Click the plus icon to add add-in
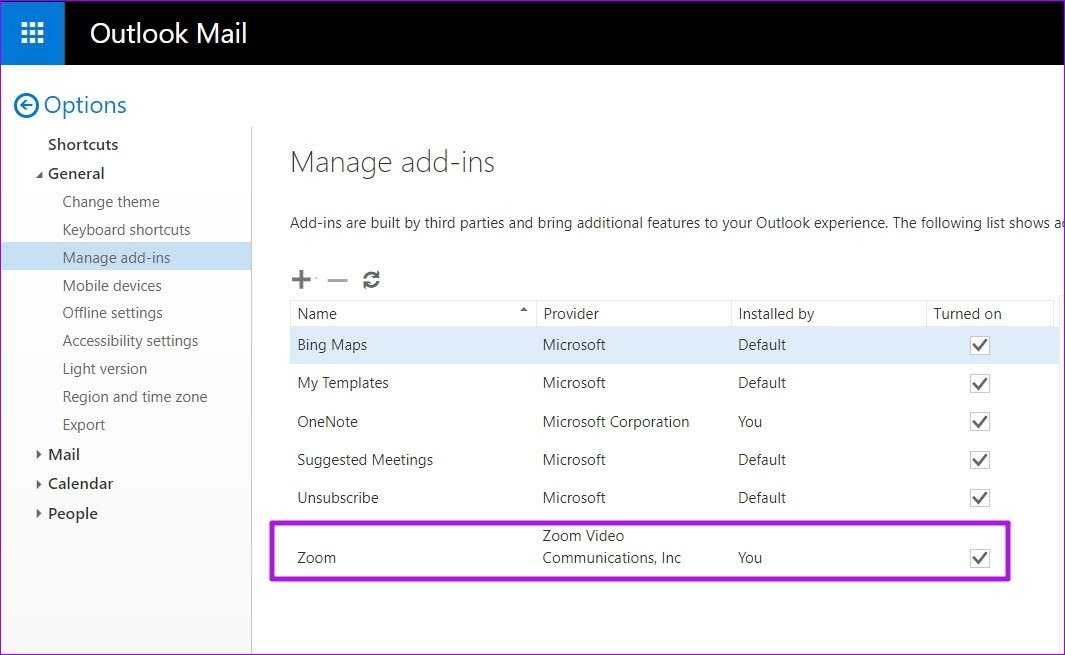Image resolution: width=1065 pixels, height=655 pixels. coord(301,280)
